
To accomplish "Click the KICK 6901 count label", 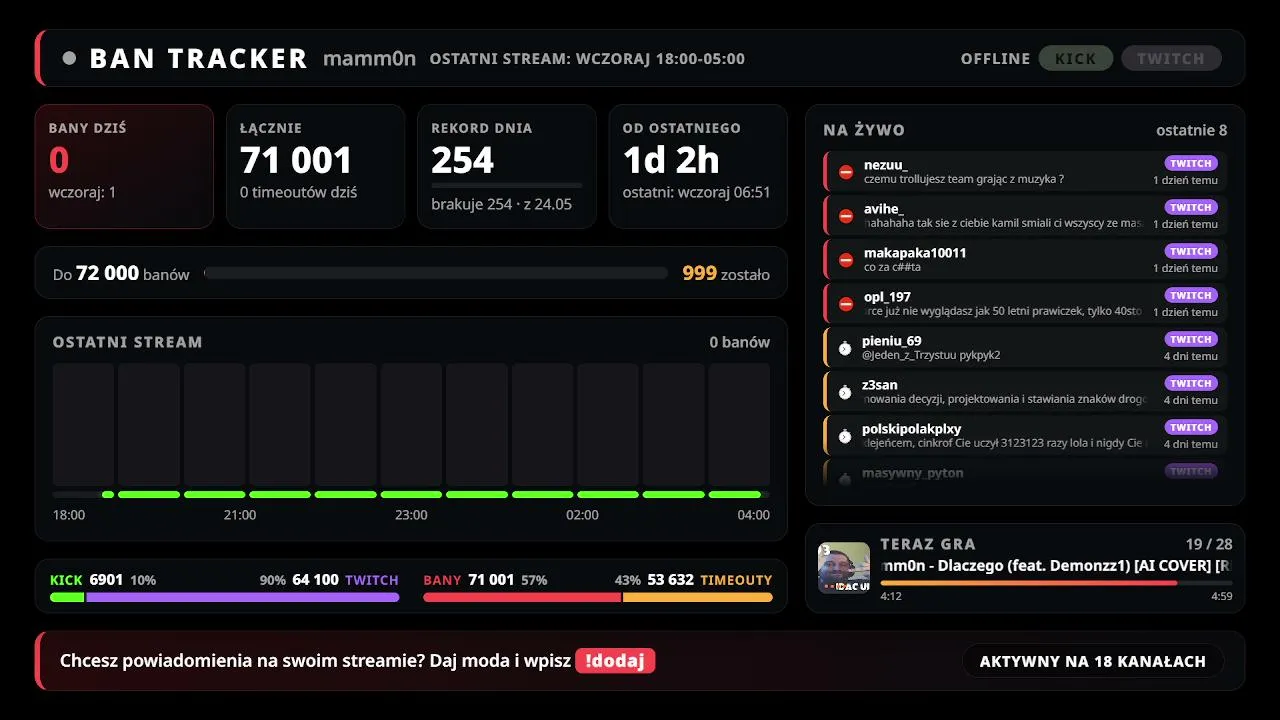I will click(x=86, y=580).
